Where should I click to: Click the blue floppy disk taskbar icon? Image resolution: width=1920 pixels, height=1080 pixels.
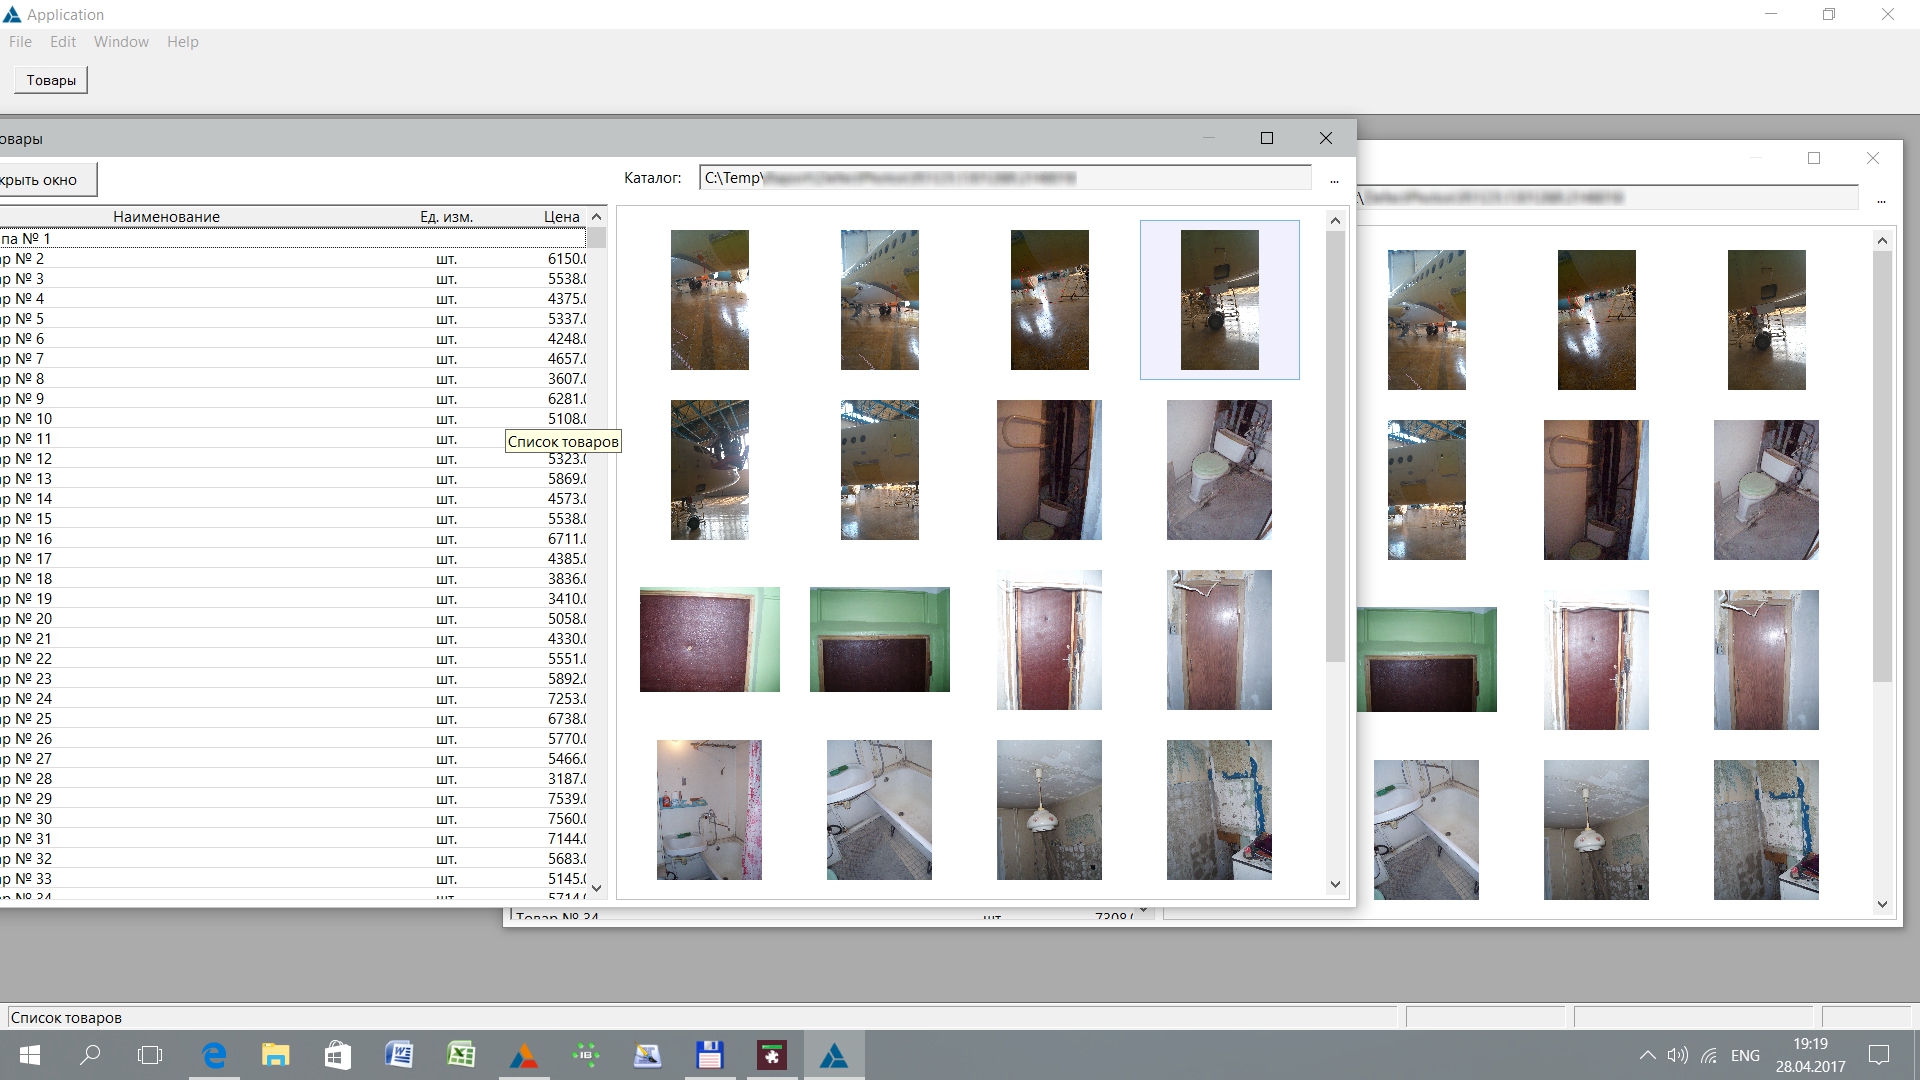tap(709, 1055)
